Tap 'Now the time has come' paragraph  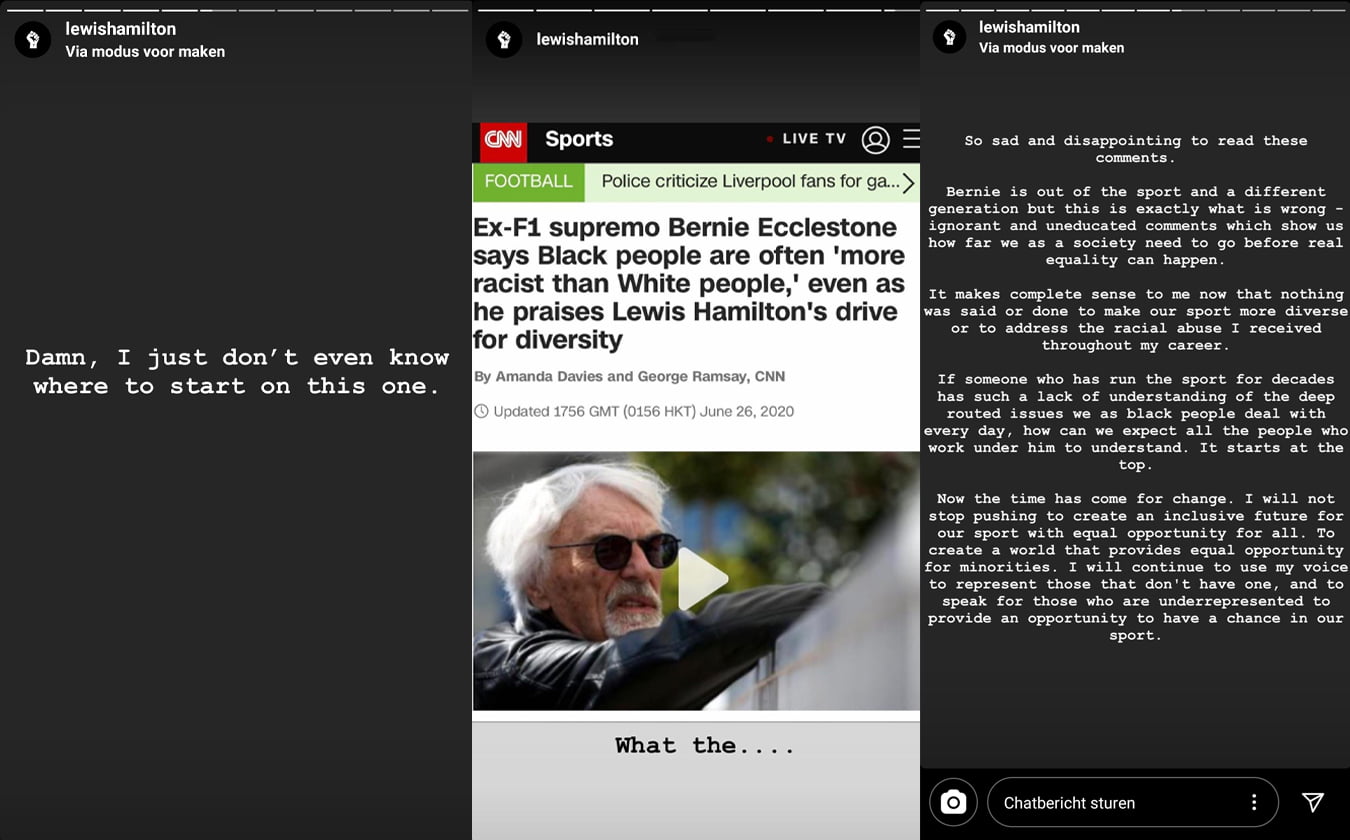(x=1135, y=567)
